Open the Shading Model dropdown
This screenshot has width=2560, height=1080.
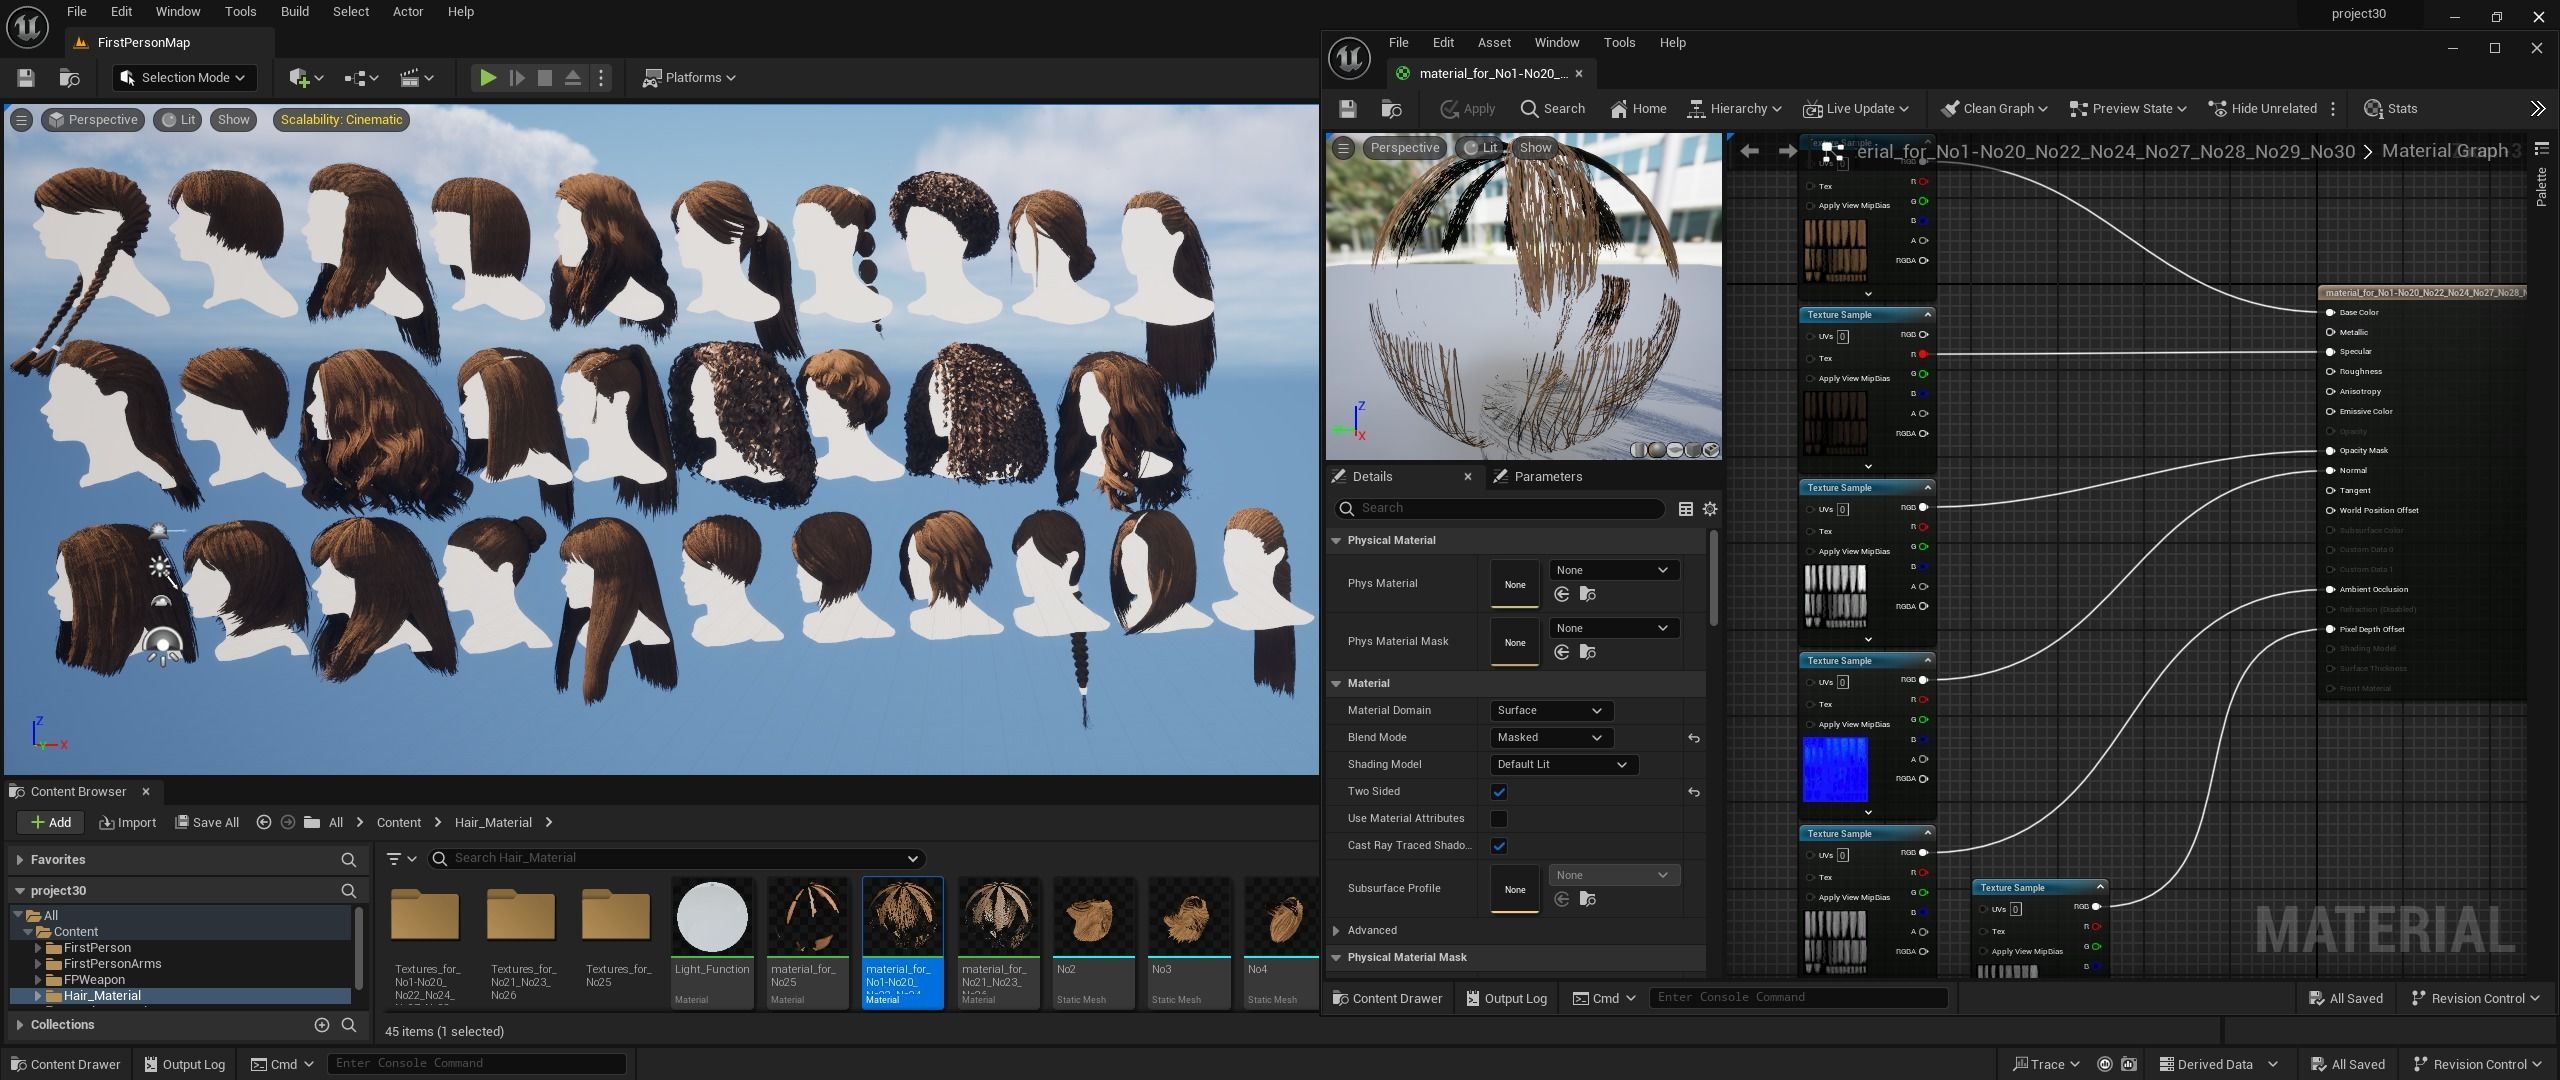click(1563, 765)
